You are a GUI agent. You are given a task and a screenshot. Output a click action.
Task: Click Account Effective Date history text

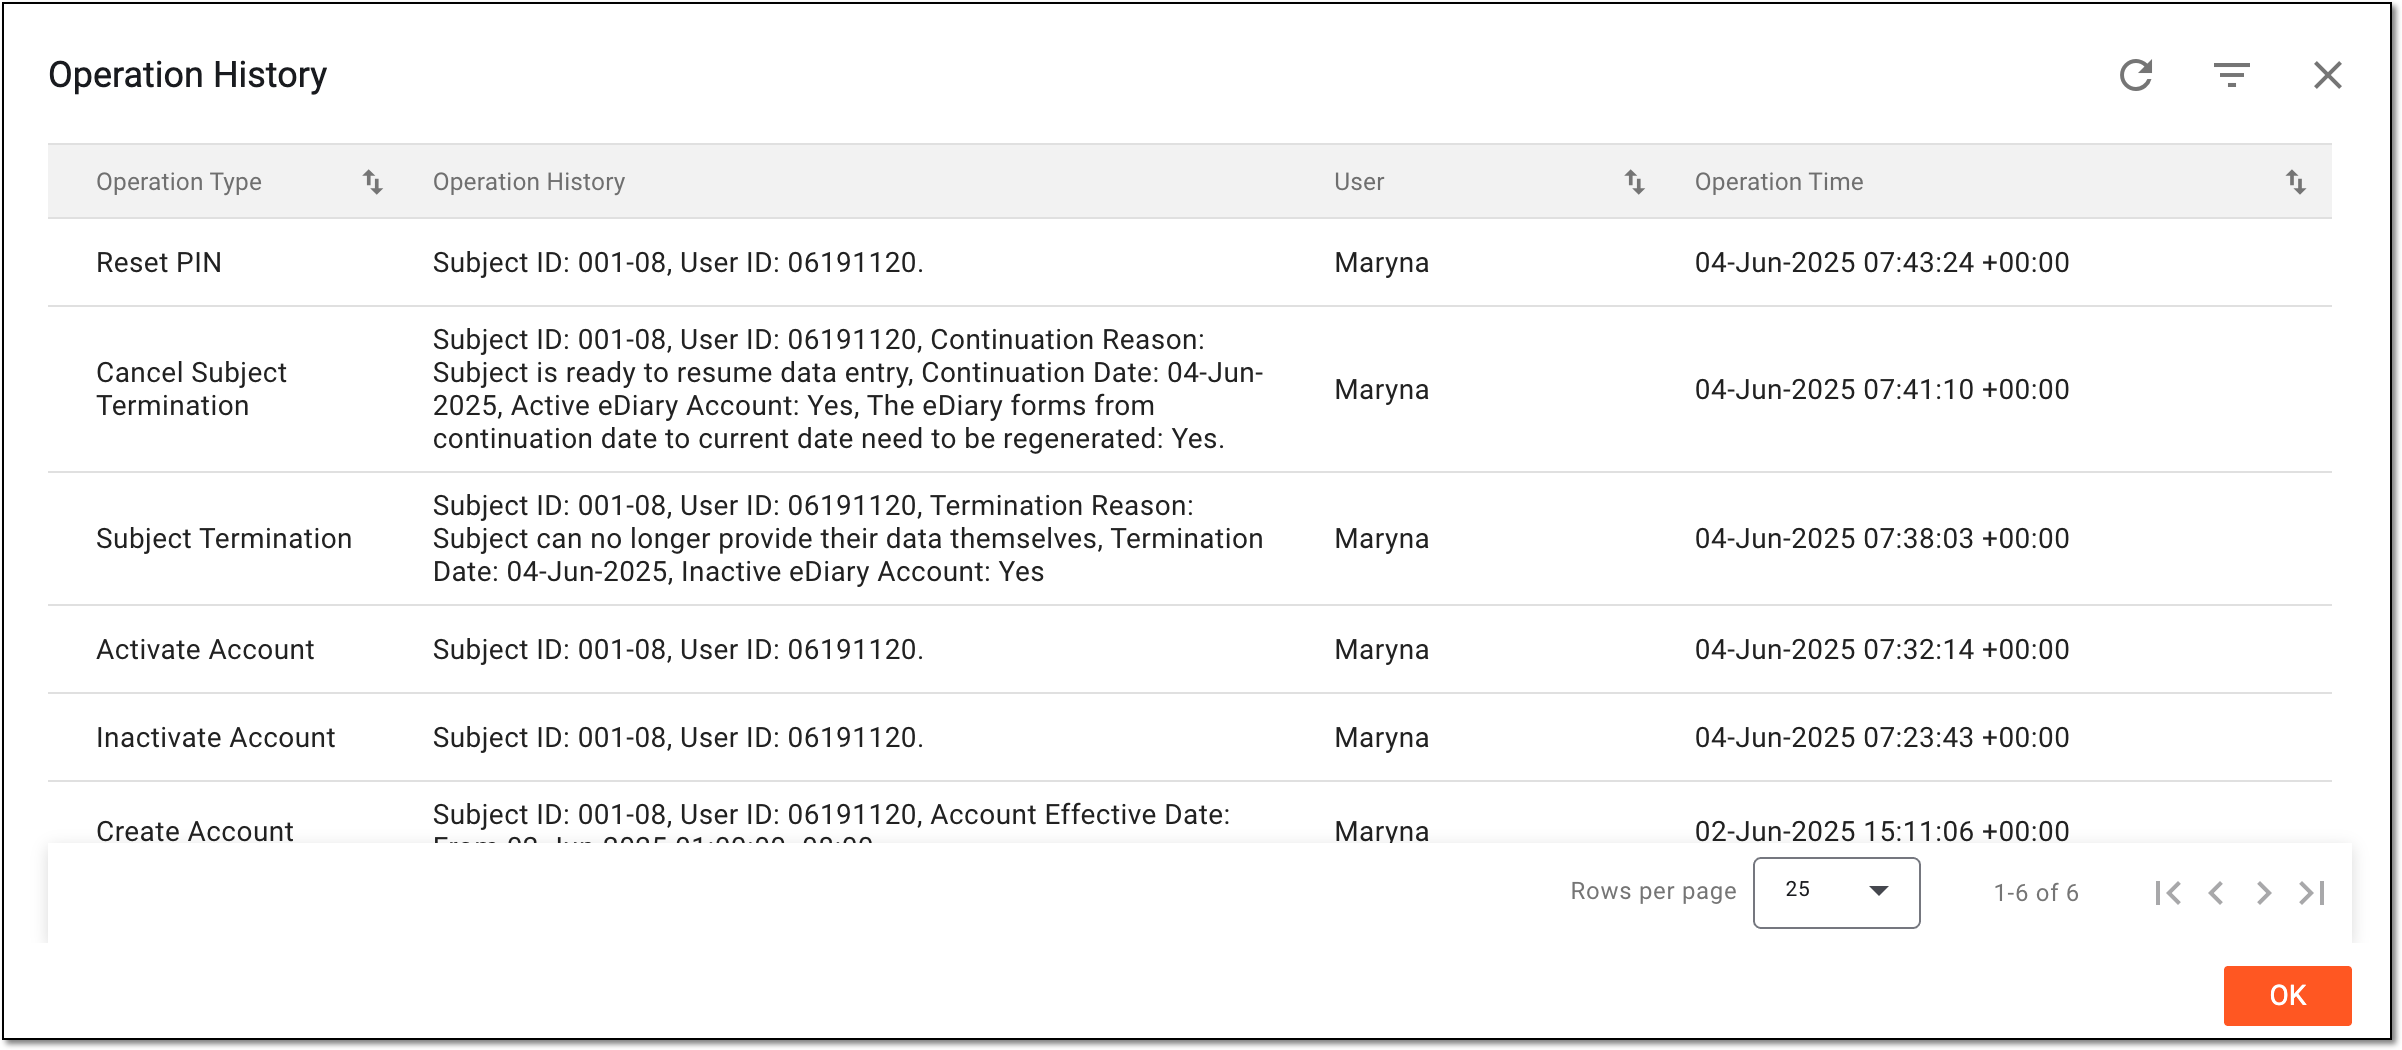[x=831, y=822]
